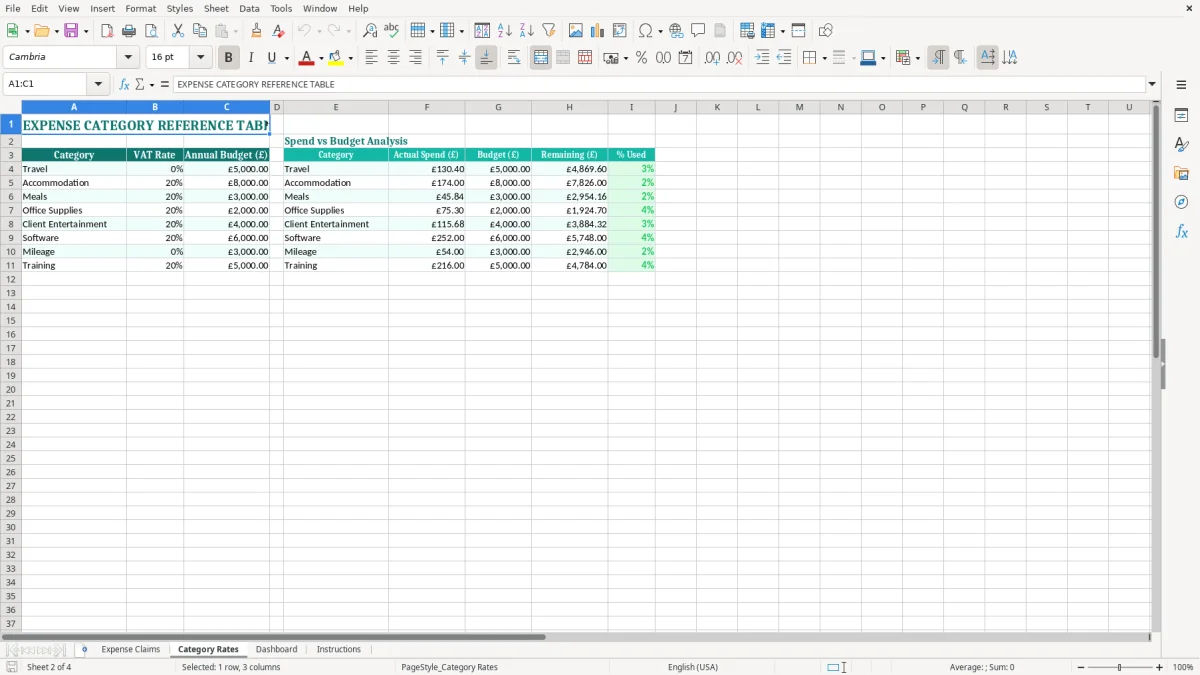Toggle Align Bottom button
The width and height of the screenshot is (1200, 675).
coord(486,58)
